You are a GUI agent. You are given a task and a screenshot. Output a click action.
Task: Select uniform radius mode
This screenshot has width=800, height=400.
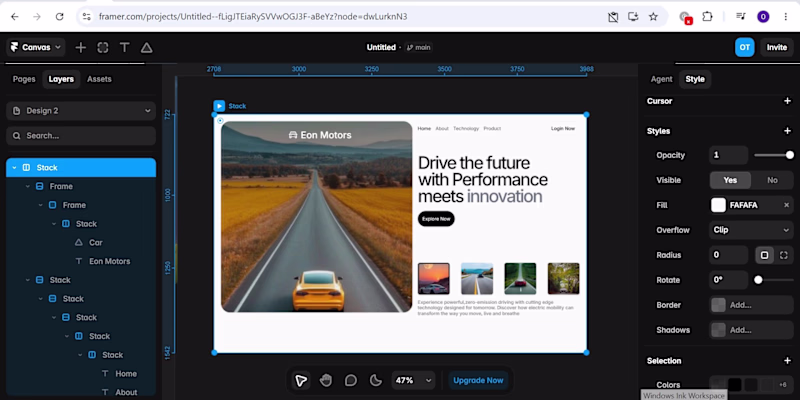click(x=764, y=255)
